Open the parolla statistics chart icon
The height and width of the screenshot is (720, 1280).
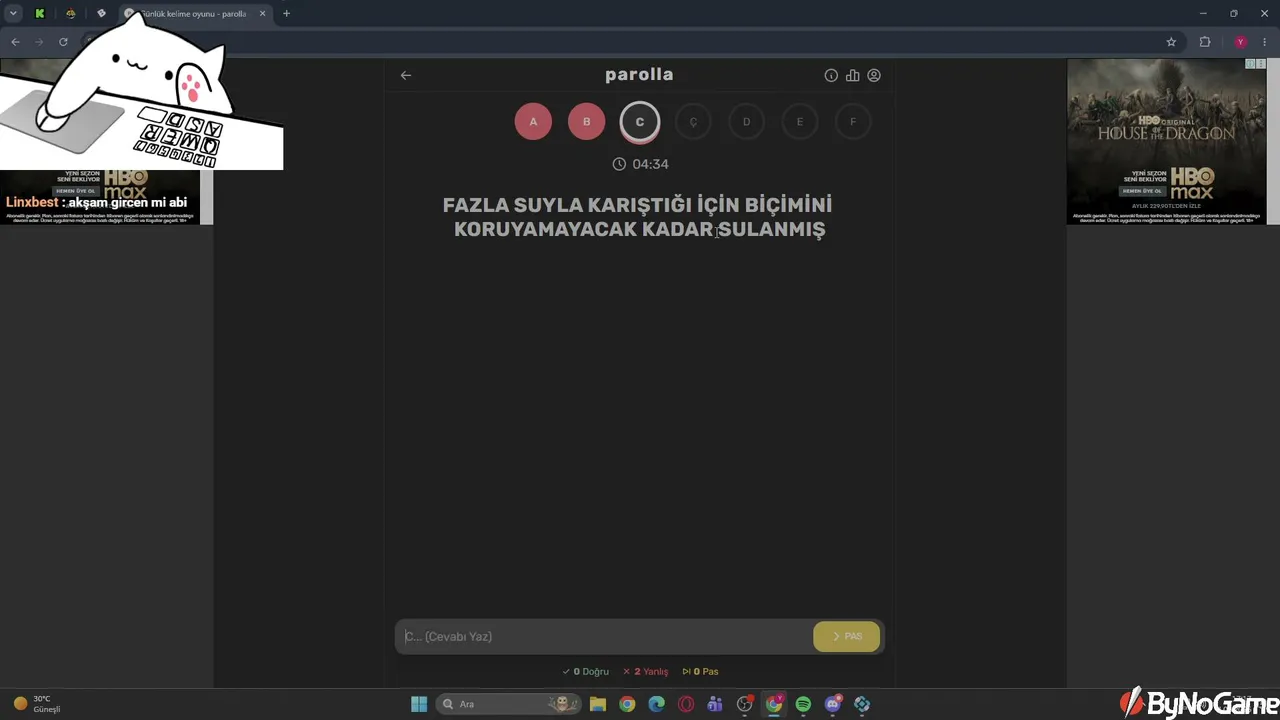852,75
